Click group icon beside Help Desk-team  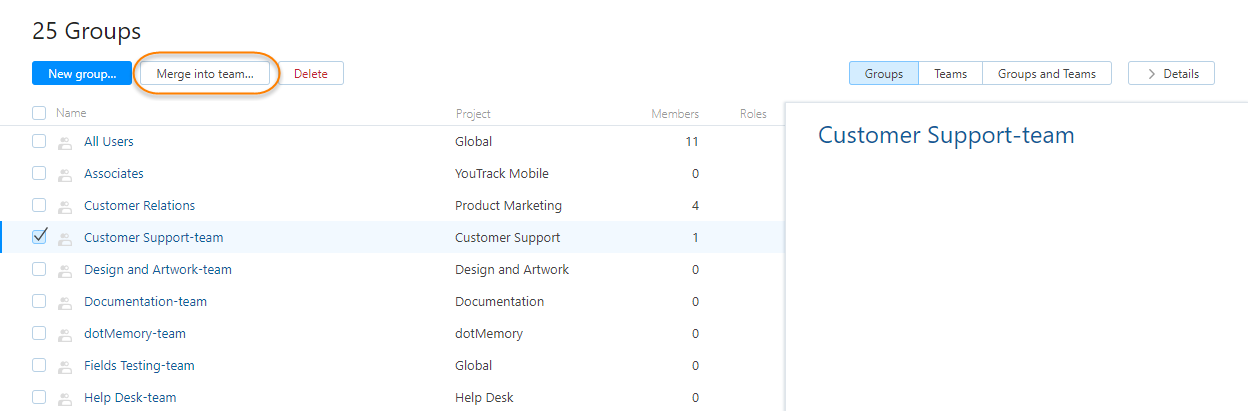65,398
